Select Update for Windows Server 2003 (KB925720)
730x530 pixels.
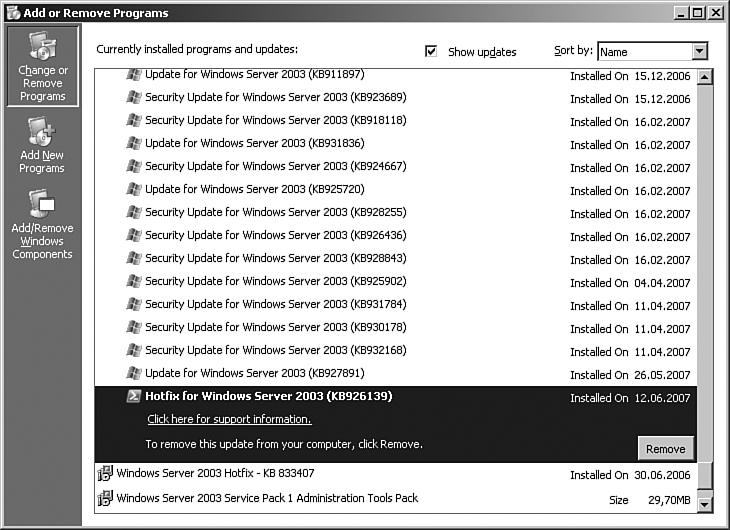(x=396, y=190)
